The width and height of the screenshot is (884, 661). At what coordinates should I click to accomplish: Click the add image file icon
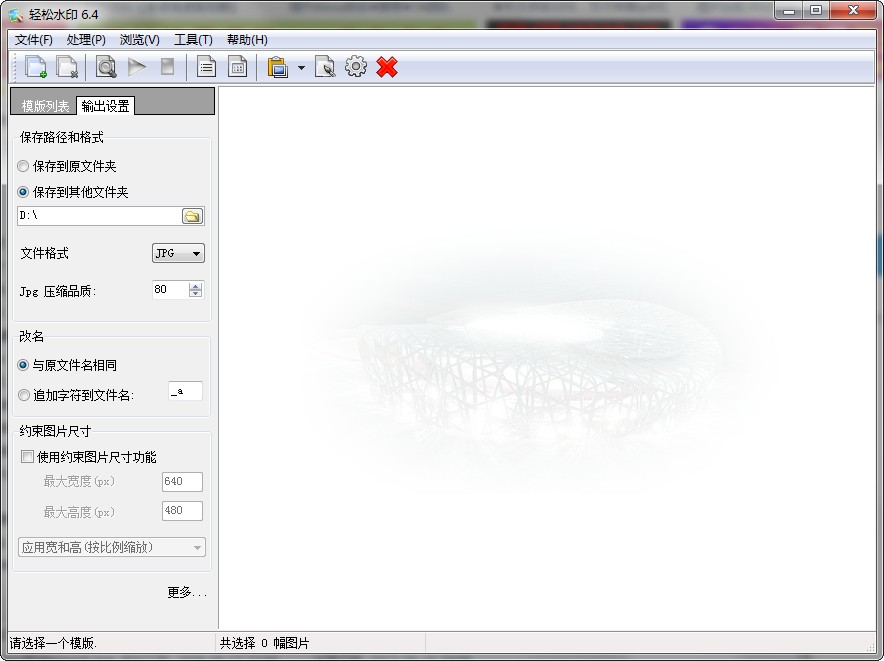point(36,67)
